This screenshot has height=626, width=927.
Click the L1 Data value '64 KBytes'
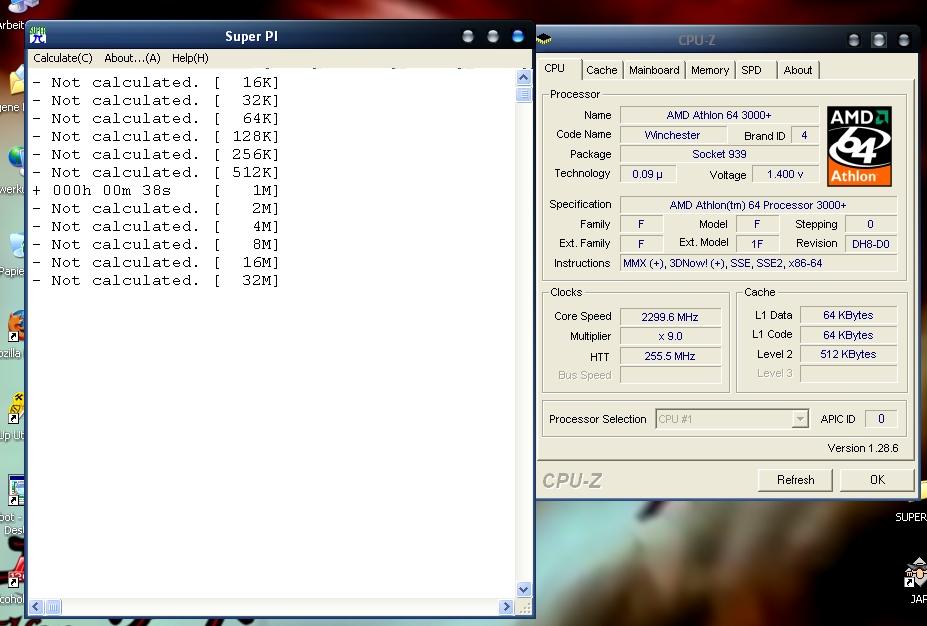(x=848, y=315)
